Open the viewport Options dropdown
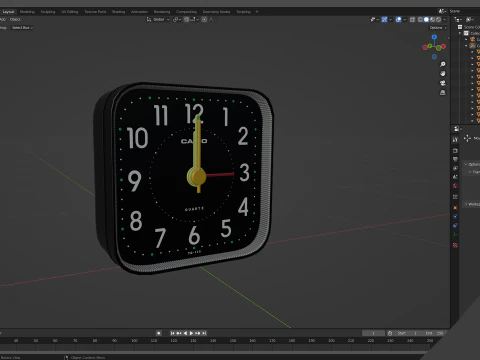The image size is (480, 360). 438,28
